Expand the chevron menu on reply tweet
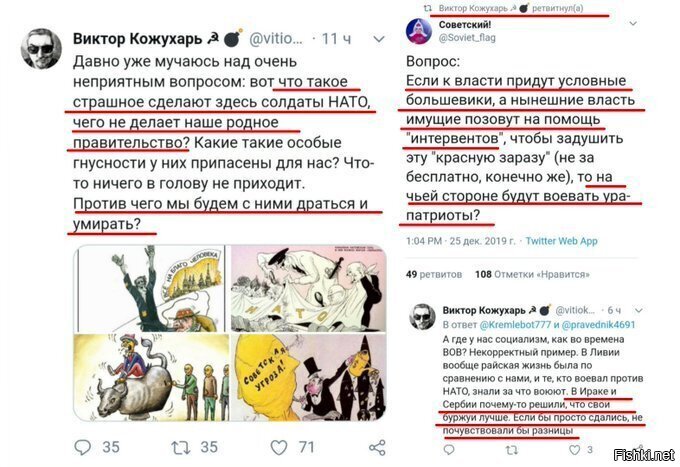 click(x=639, y=310)
